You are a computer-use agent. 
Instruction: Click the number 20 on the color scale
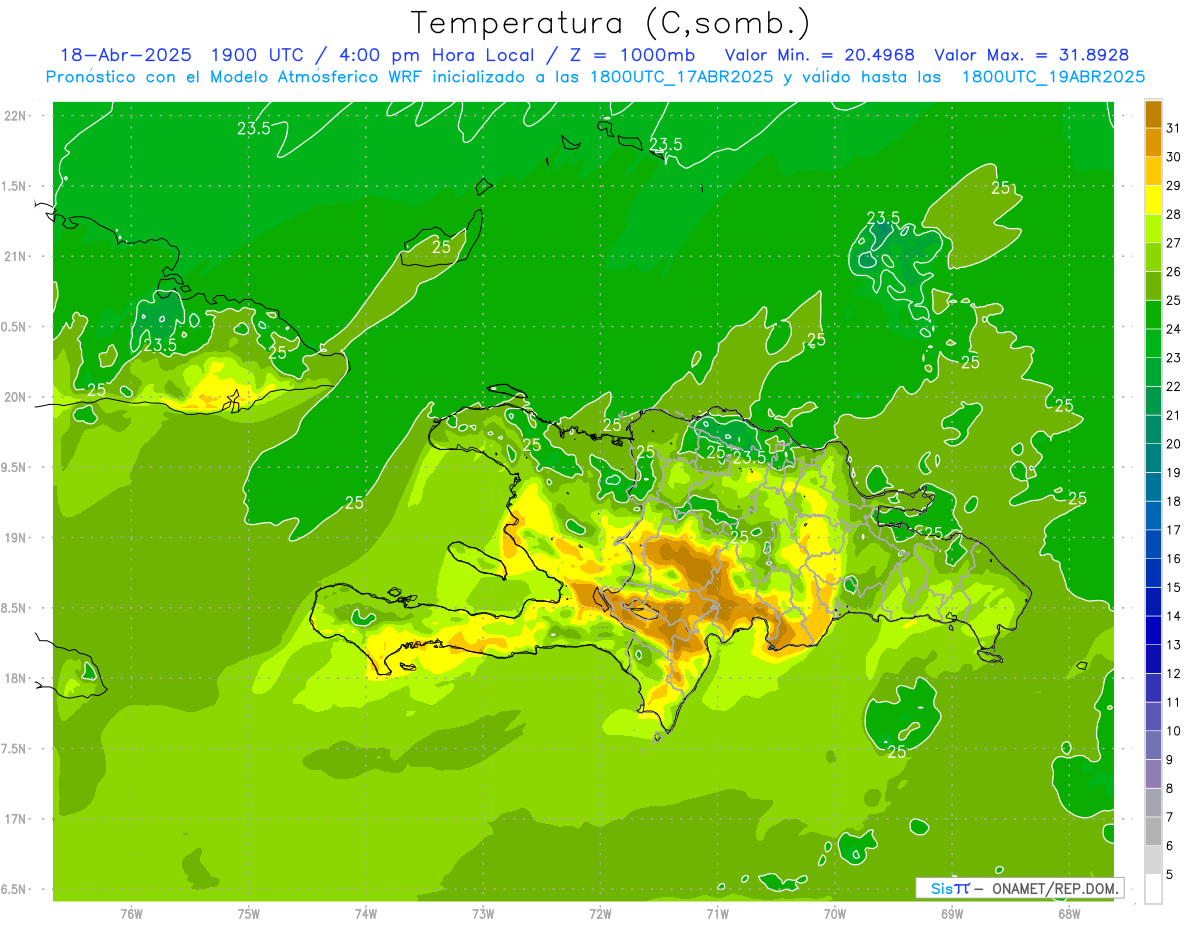click(1173, 444)
